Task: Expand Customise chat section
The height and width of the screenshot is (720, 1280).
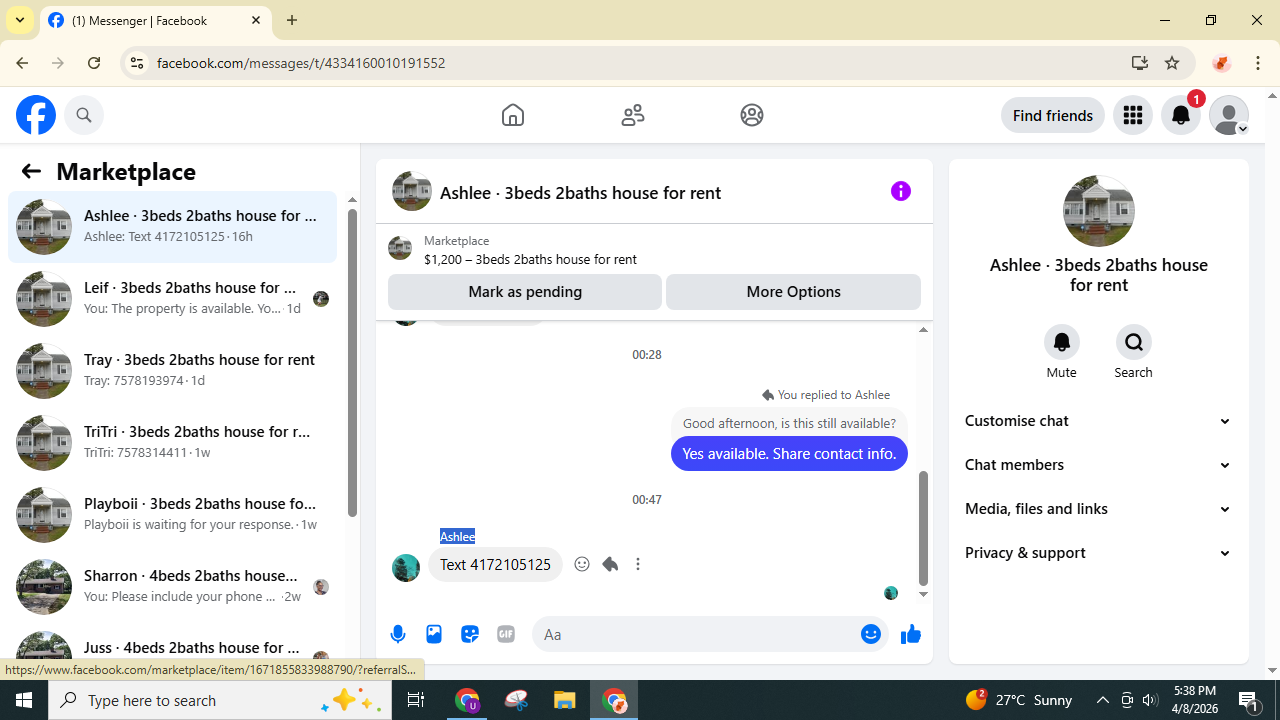Action: [x=1099, y=421]
